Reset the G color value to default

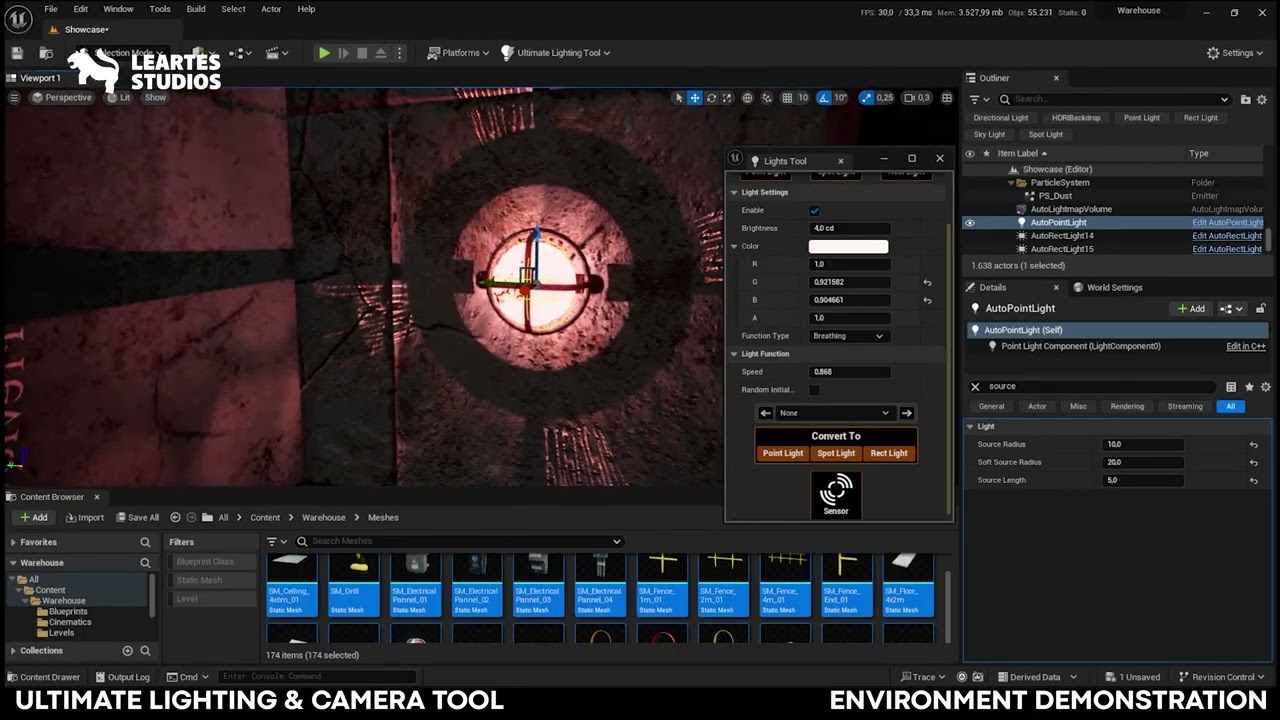[x=927, y=282]
